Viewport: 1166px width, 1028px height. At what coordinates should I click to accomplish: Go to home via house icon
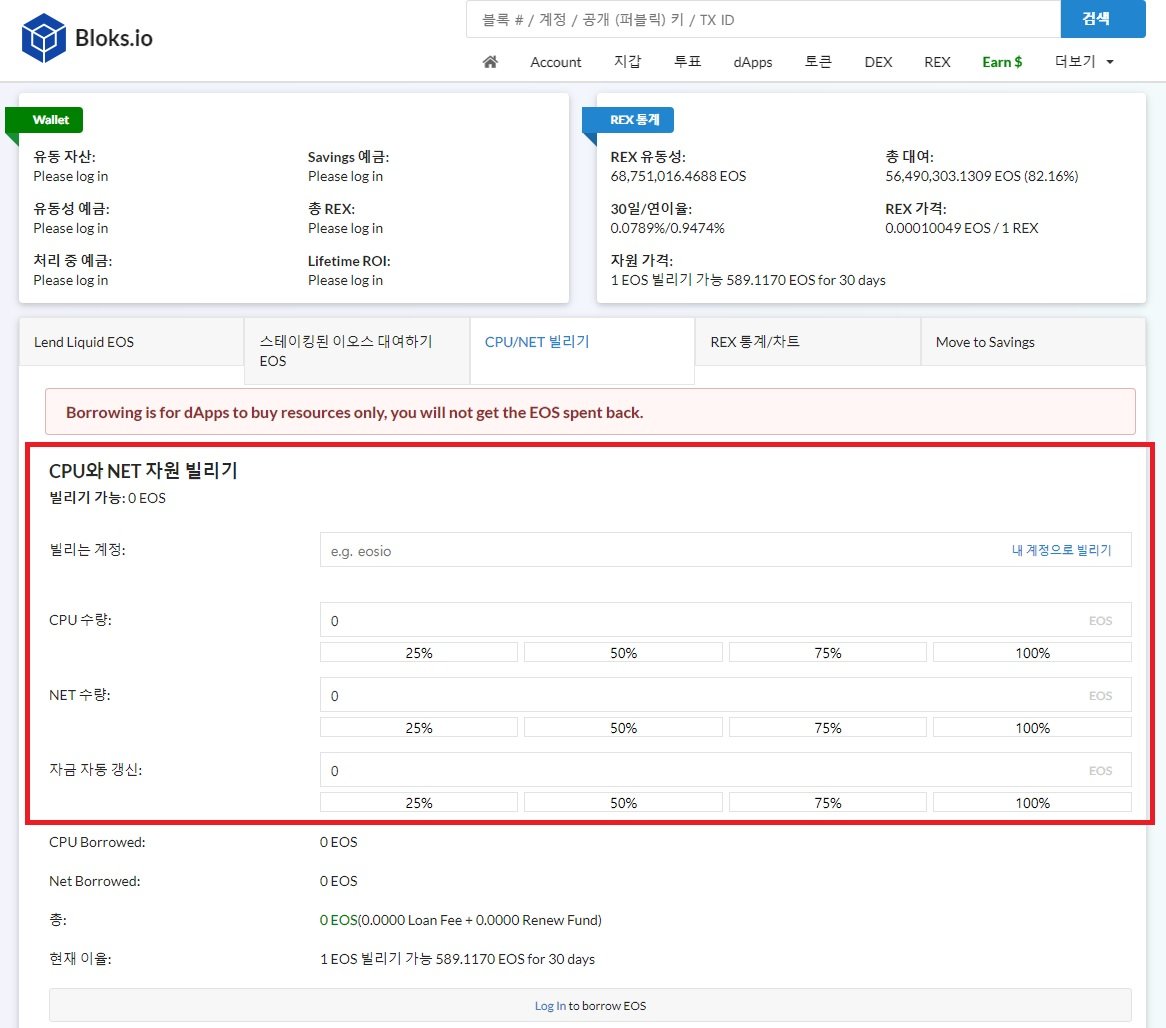[490, 62]
